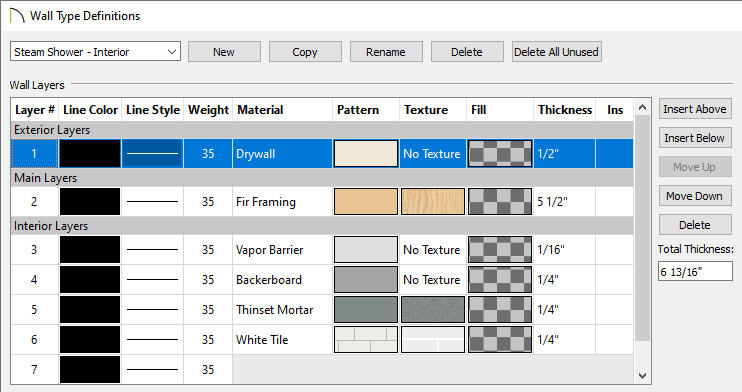This screenshot has height=392, width=742.
Task: Click the Insert Below button
Action: pyautogui.click(x=695, y=138)
